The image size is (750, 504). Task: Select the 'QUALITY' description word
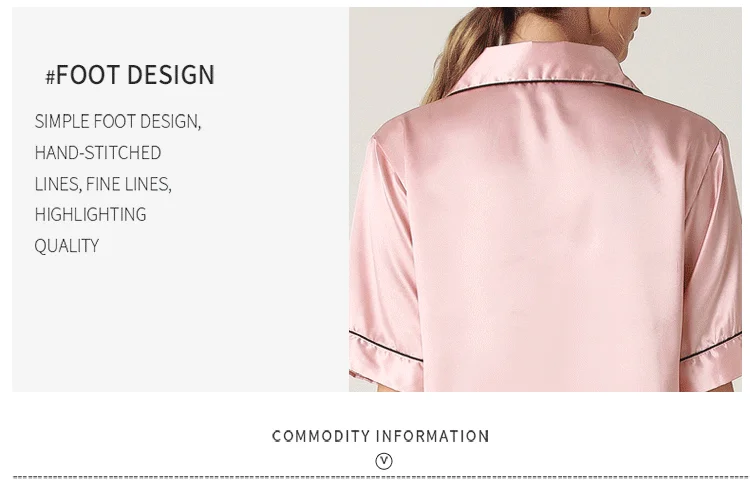pos(67,246)
